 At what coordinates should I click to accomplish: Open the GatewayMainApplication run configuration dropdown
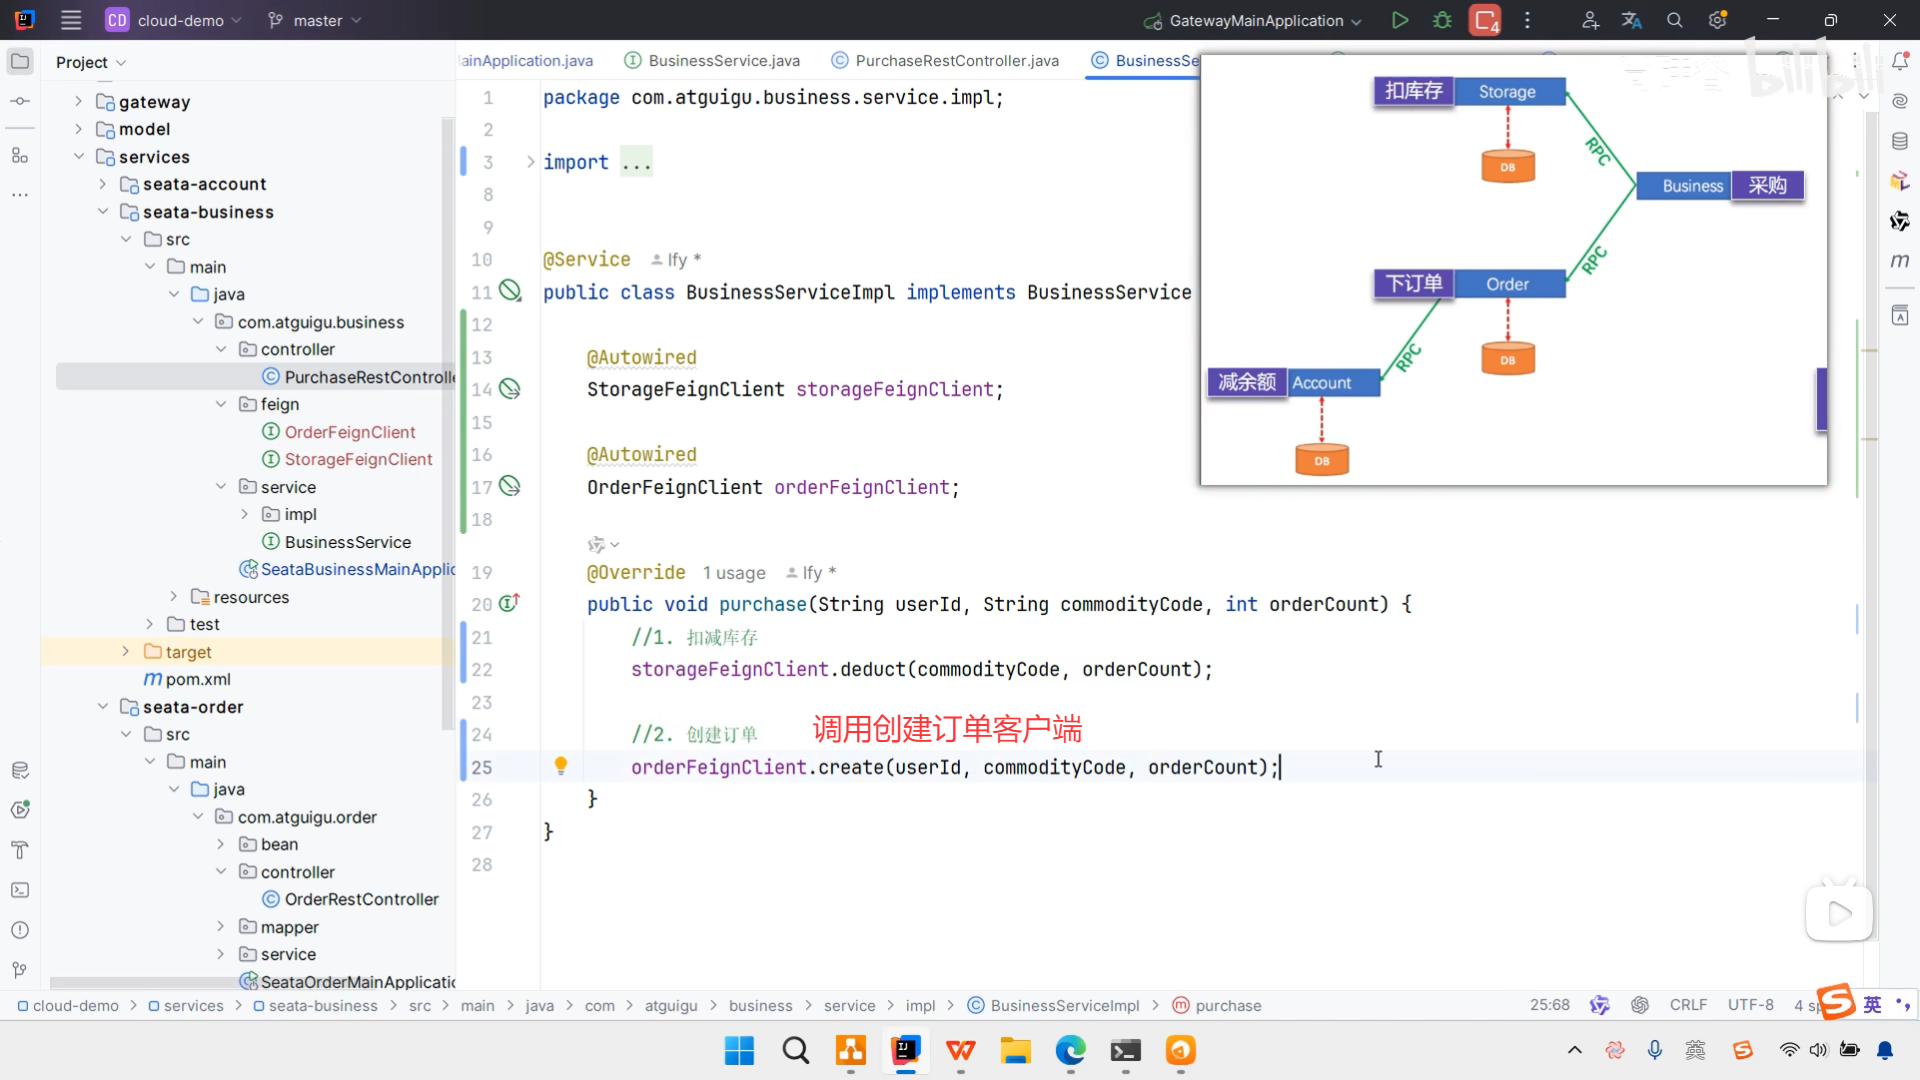click(x=1255, y=20)
